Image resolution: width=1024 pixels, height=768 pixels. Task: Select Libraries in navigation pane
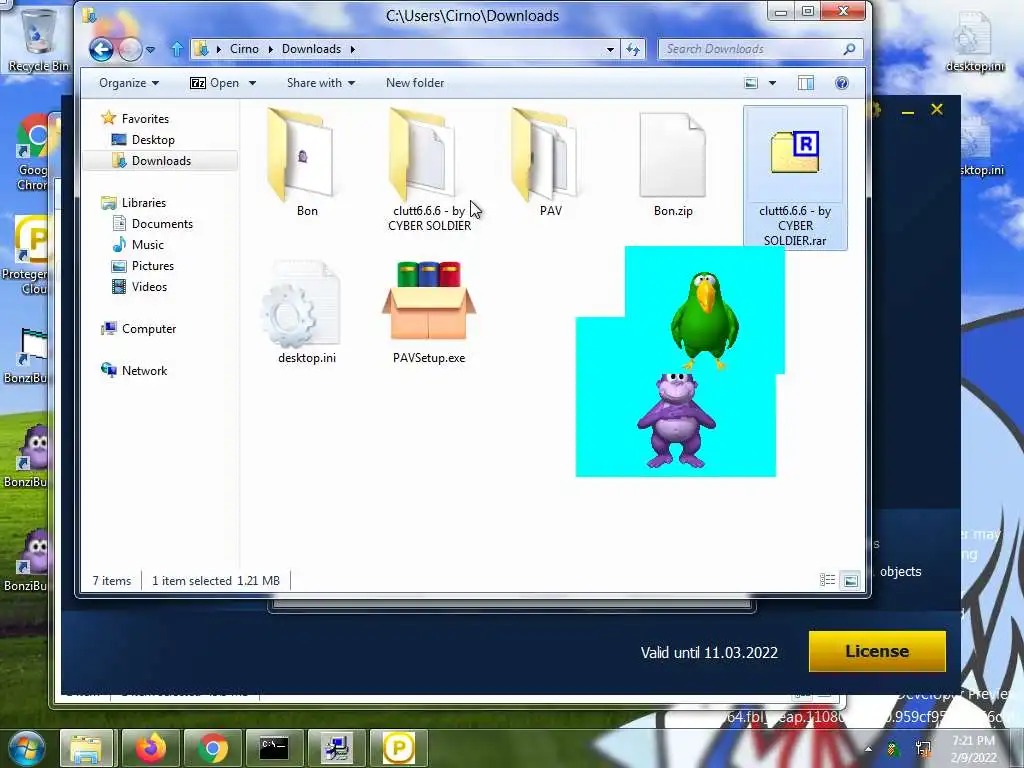coord(144,202)
